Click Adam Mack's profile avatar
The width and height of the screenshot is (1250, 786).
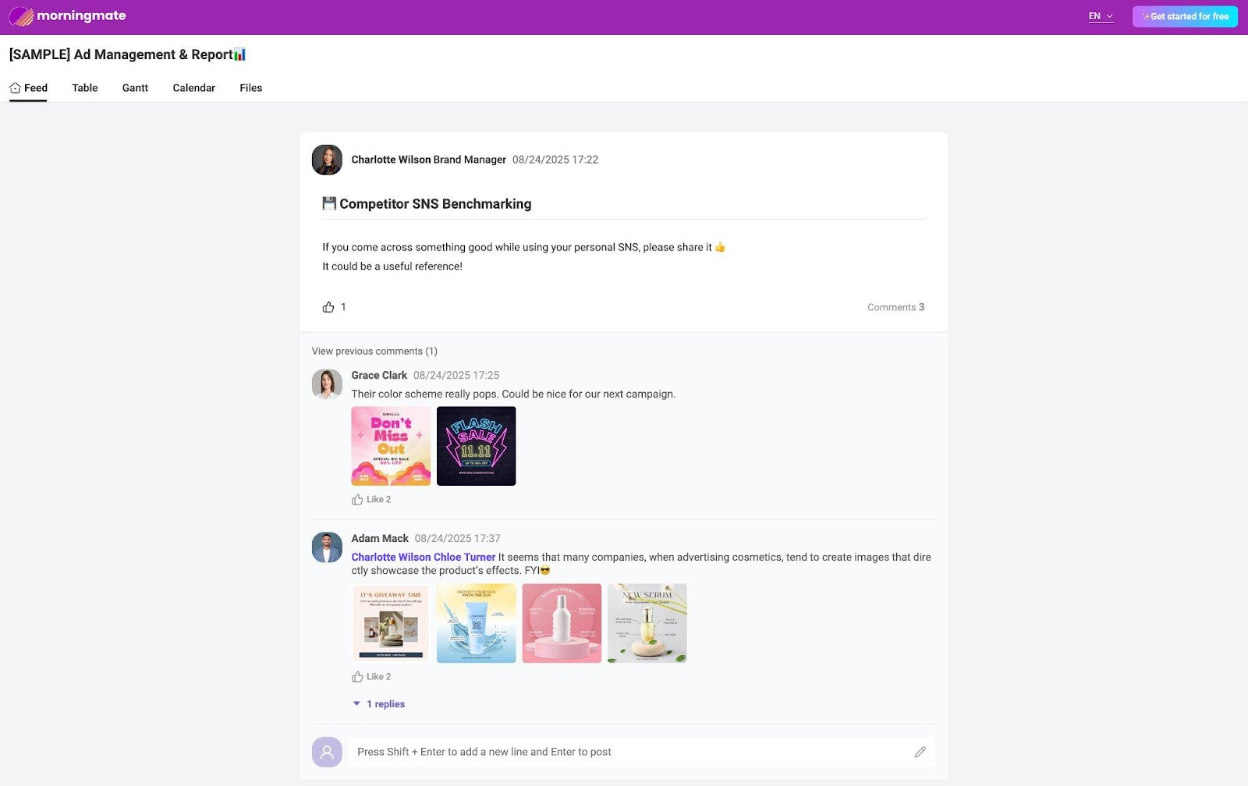click(x=327, y=547)
